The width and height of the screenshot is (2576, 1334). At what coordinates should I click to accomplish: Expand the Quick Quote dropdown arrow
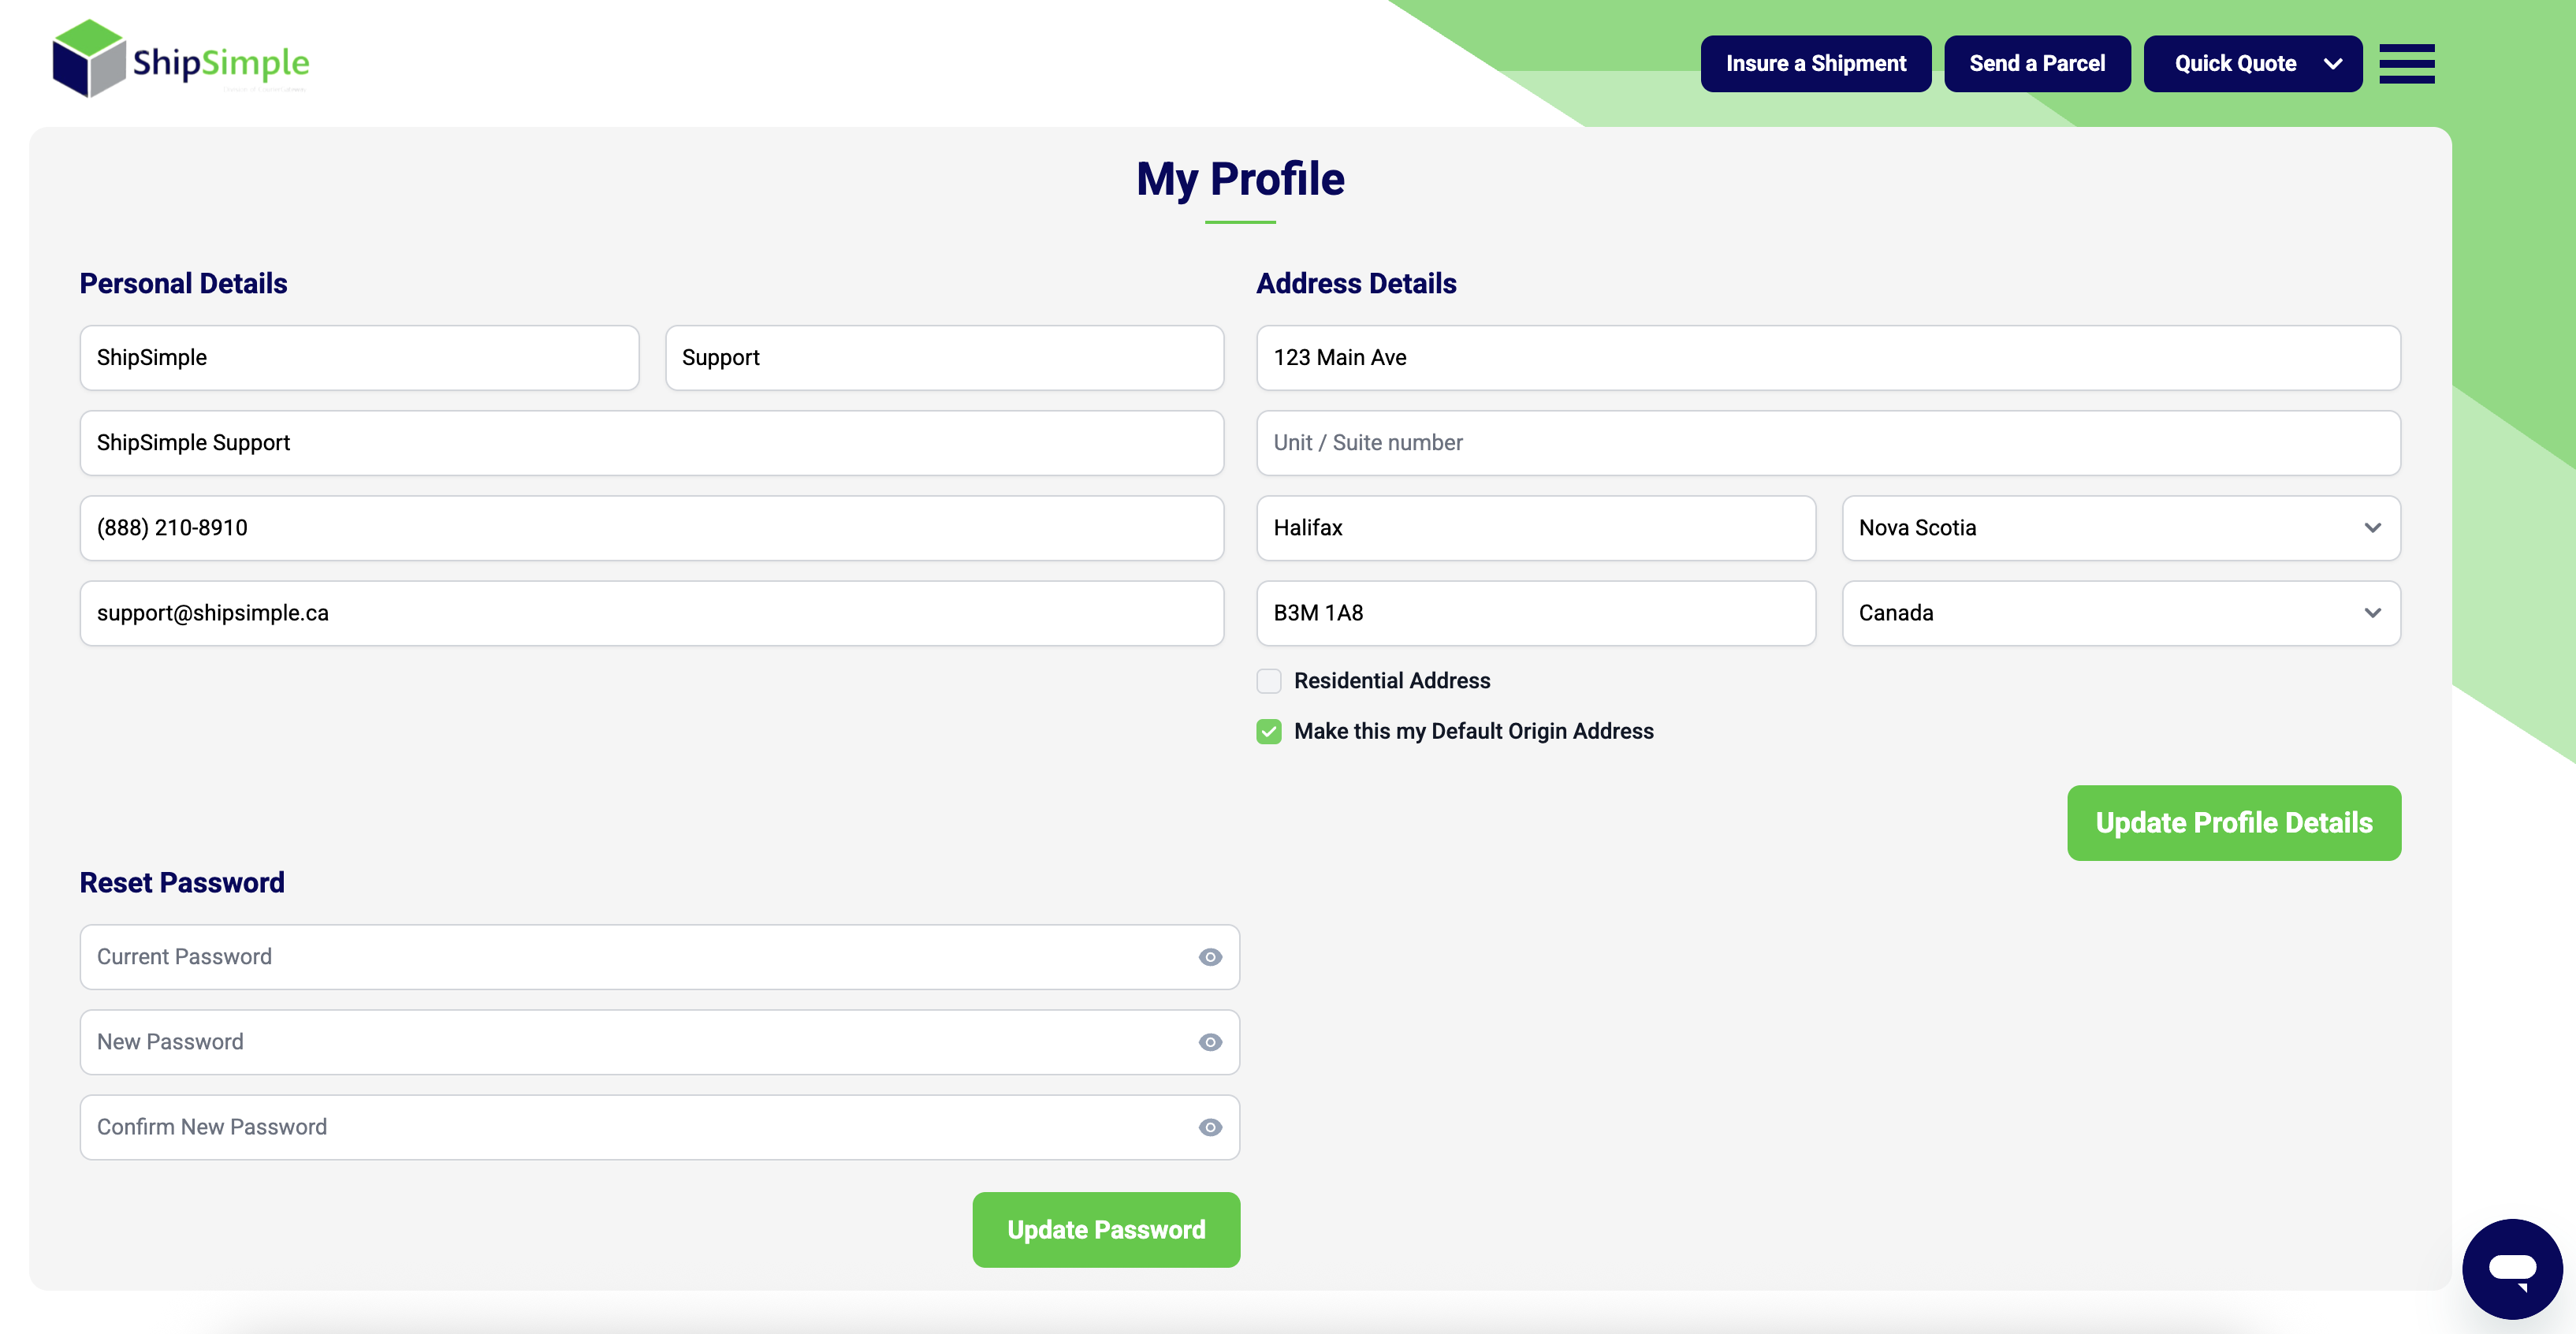2333,64
